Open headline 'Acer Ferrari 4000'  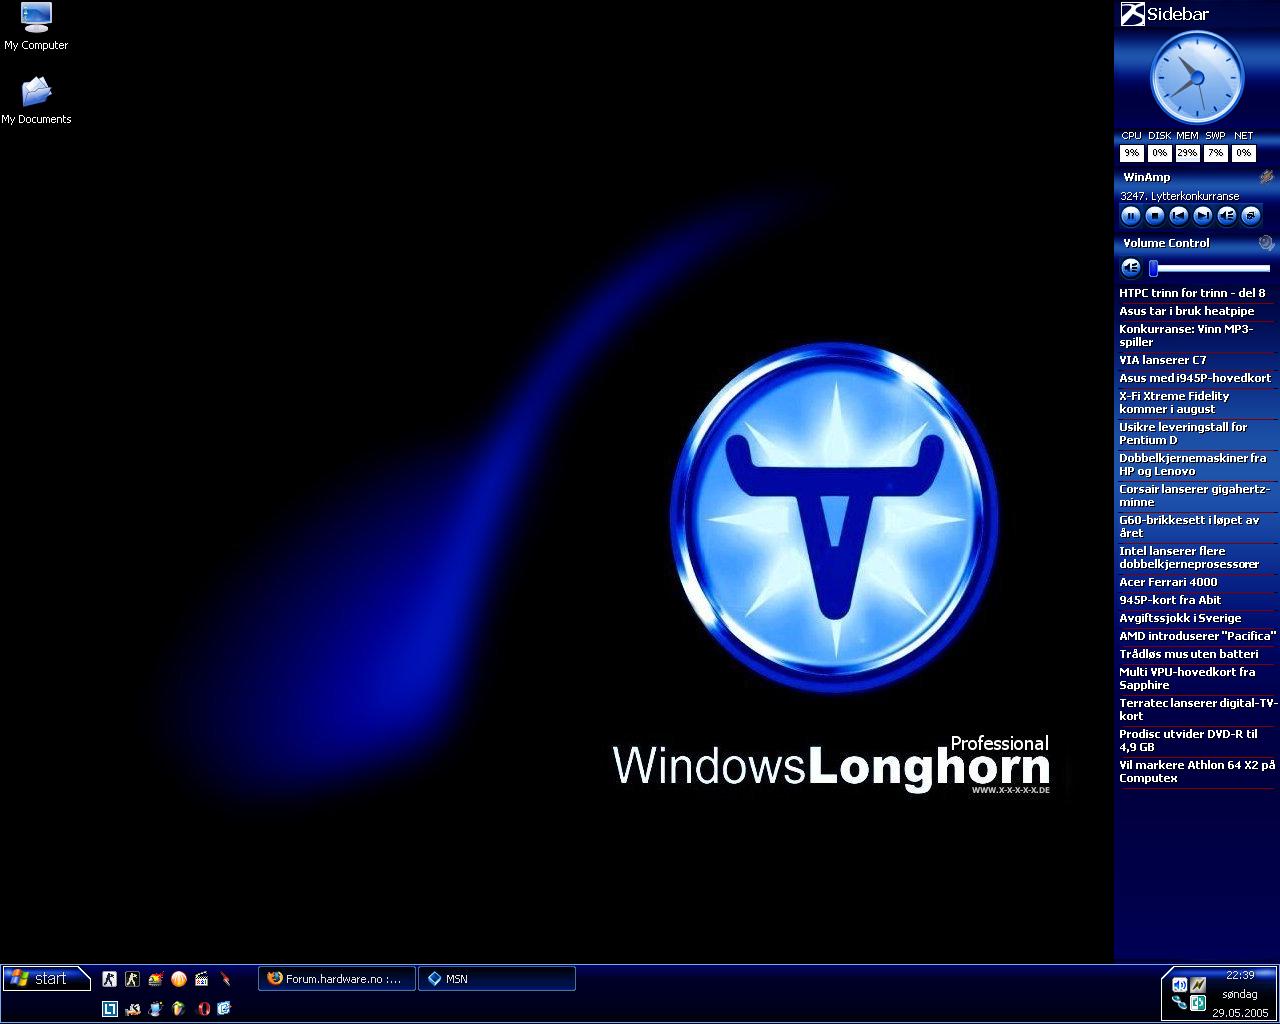click(1168, 582)
